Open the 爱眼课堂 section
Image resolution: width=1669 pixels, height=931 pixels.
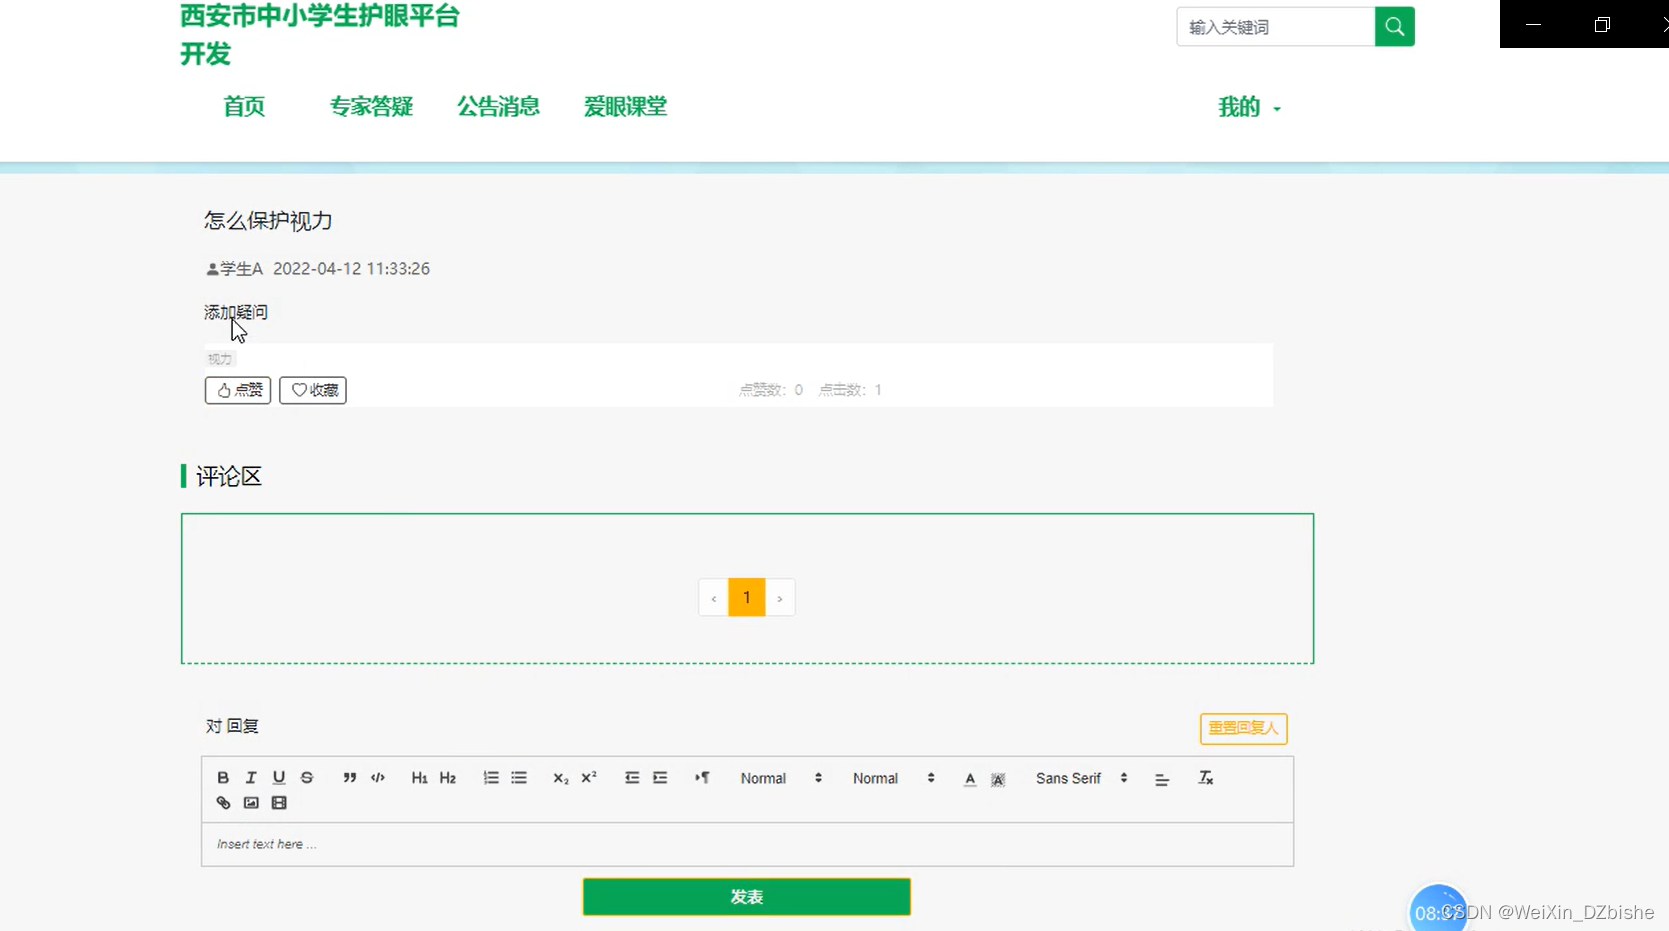625,107
